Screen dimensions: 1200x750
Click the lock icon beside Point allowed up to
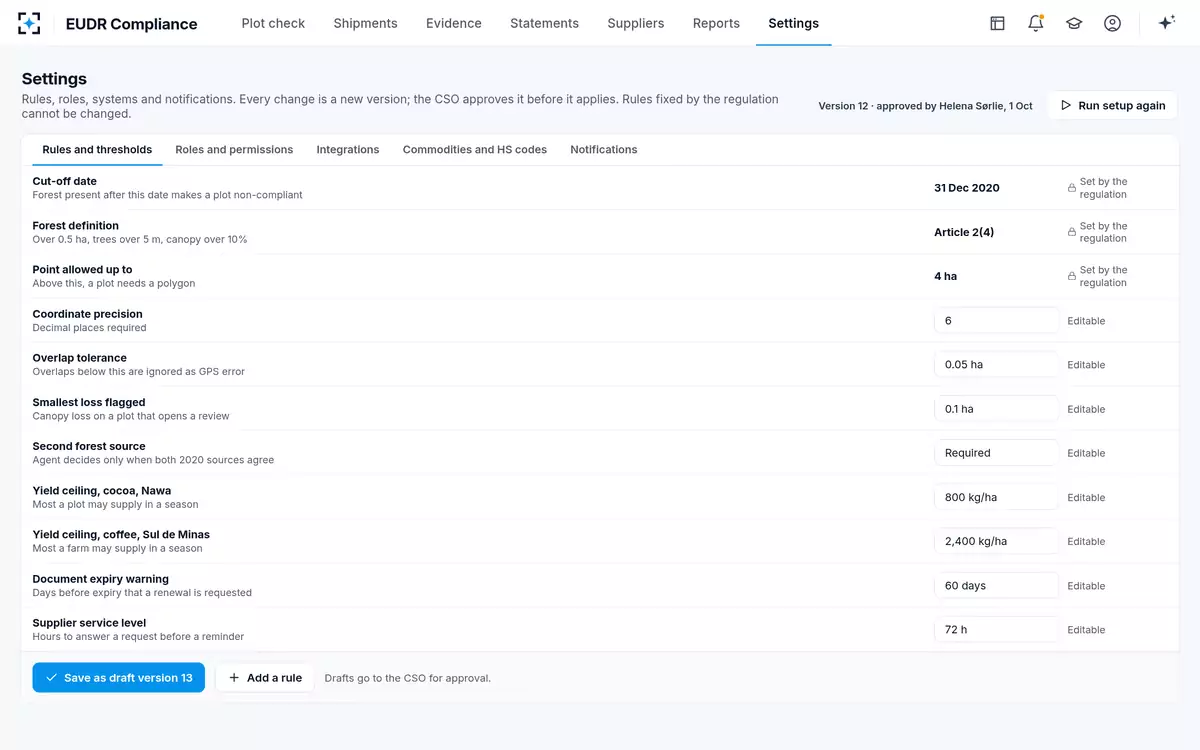pos(1072,276)
